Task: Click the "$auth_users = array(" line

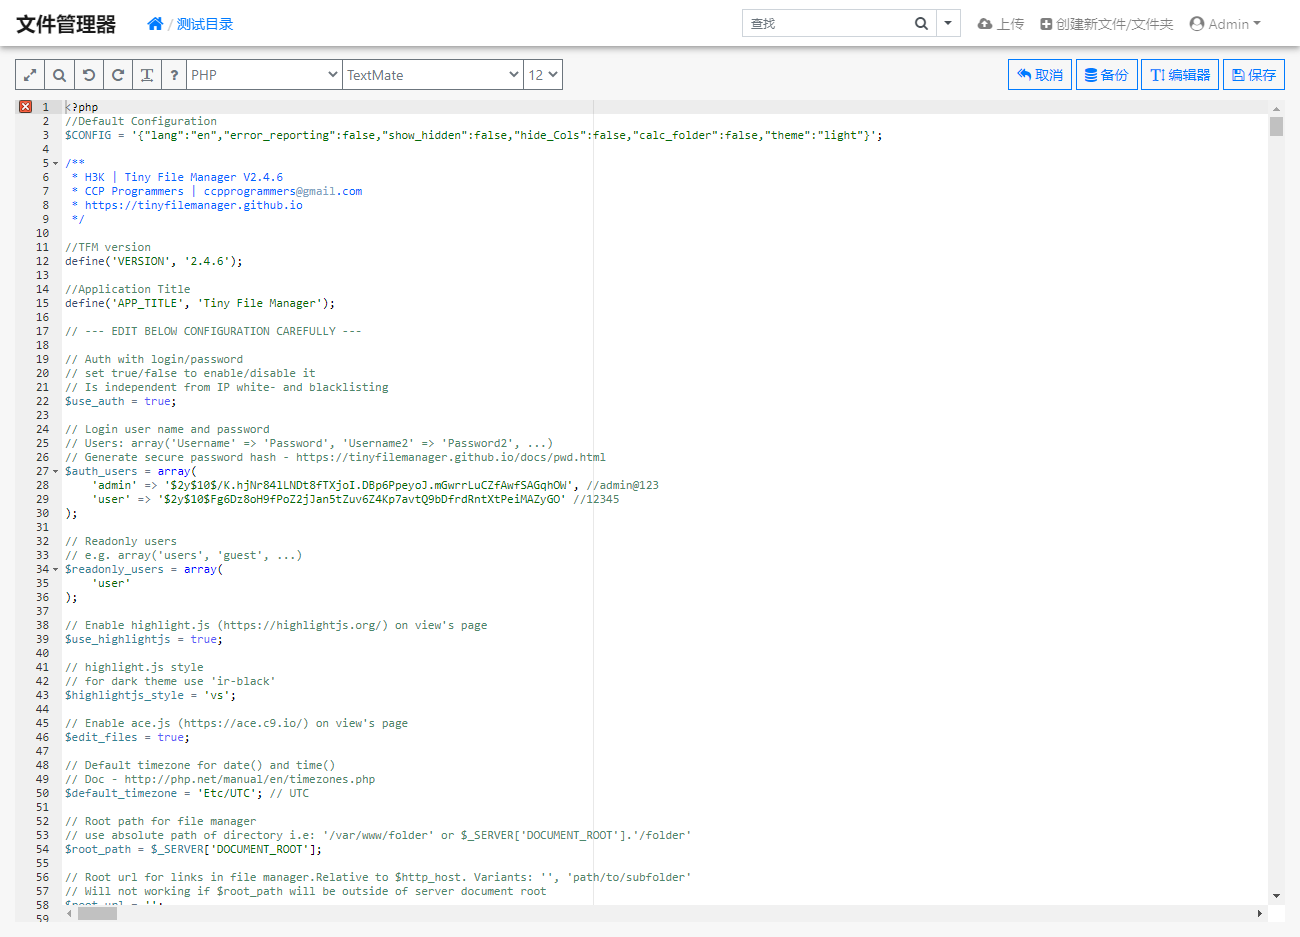Action: [131, 471]
